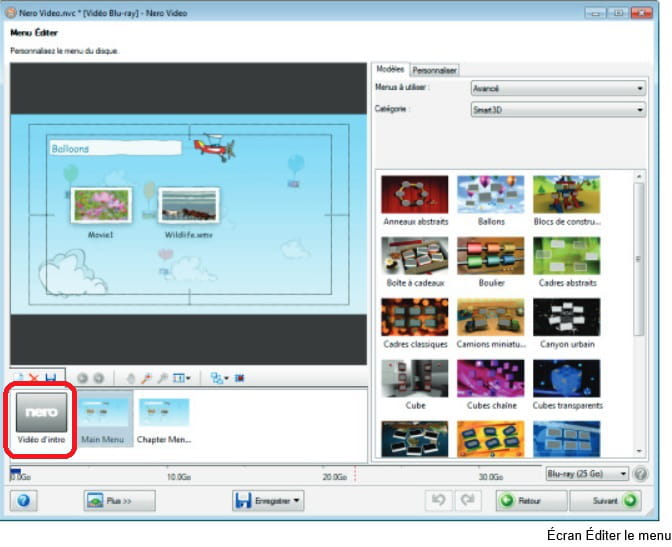Click the first grey round arrow icon
Image resolution: width=672 pixels, height=547 pixels.
pos(82,378)
